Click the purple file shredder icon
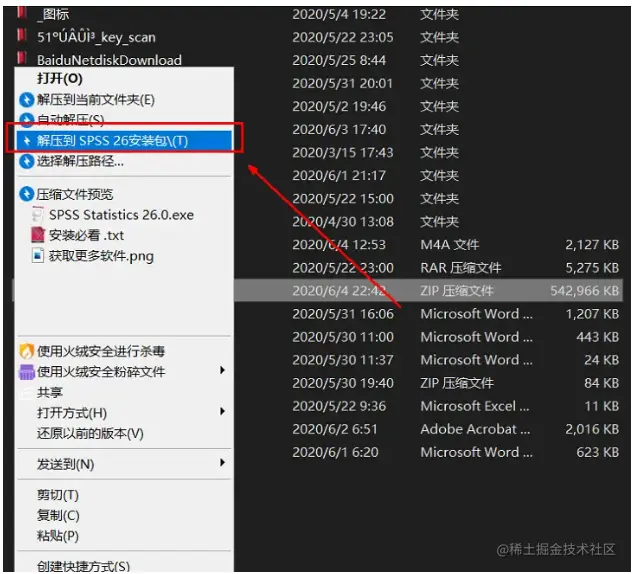Viewport: 633px width, 574px height. click(27, 372)
